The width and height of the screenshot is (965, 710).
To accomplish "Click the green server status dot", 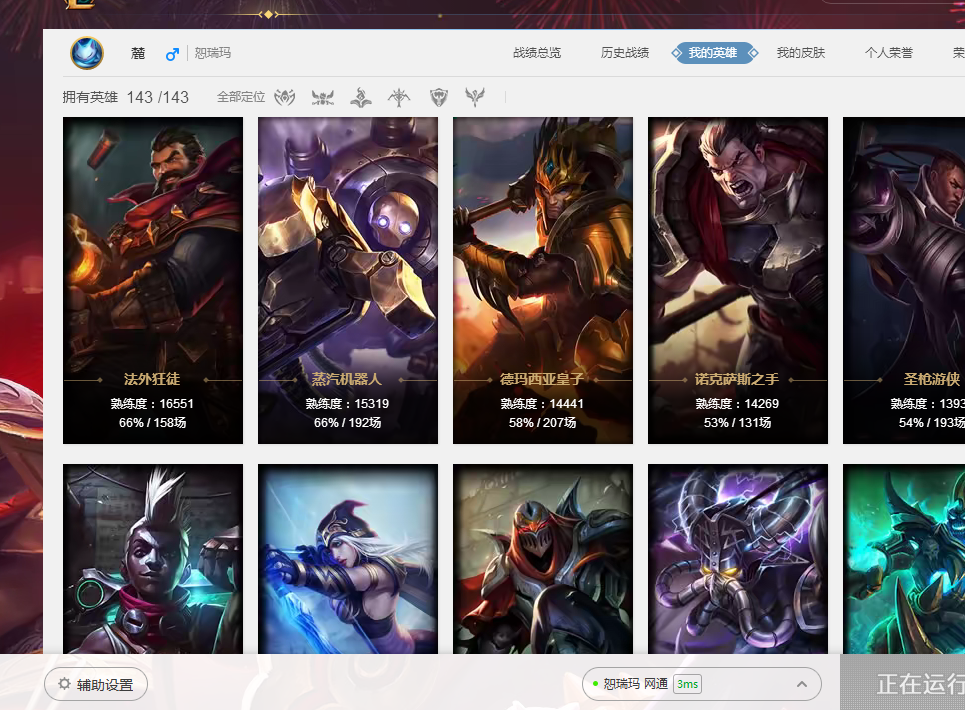I will (595, 684).
